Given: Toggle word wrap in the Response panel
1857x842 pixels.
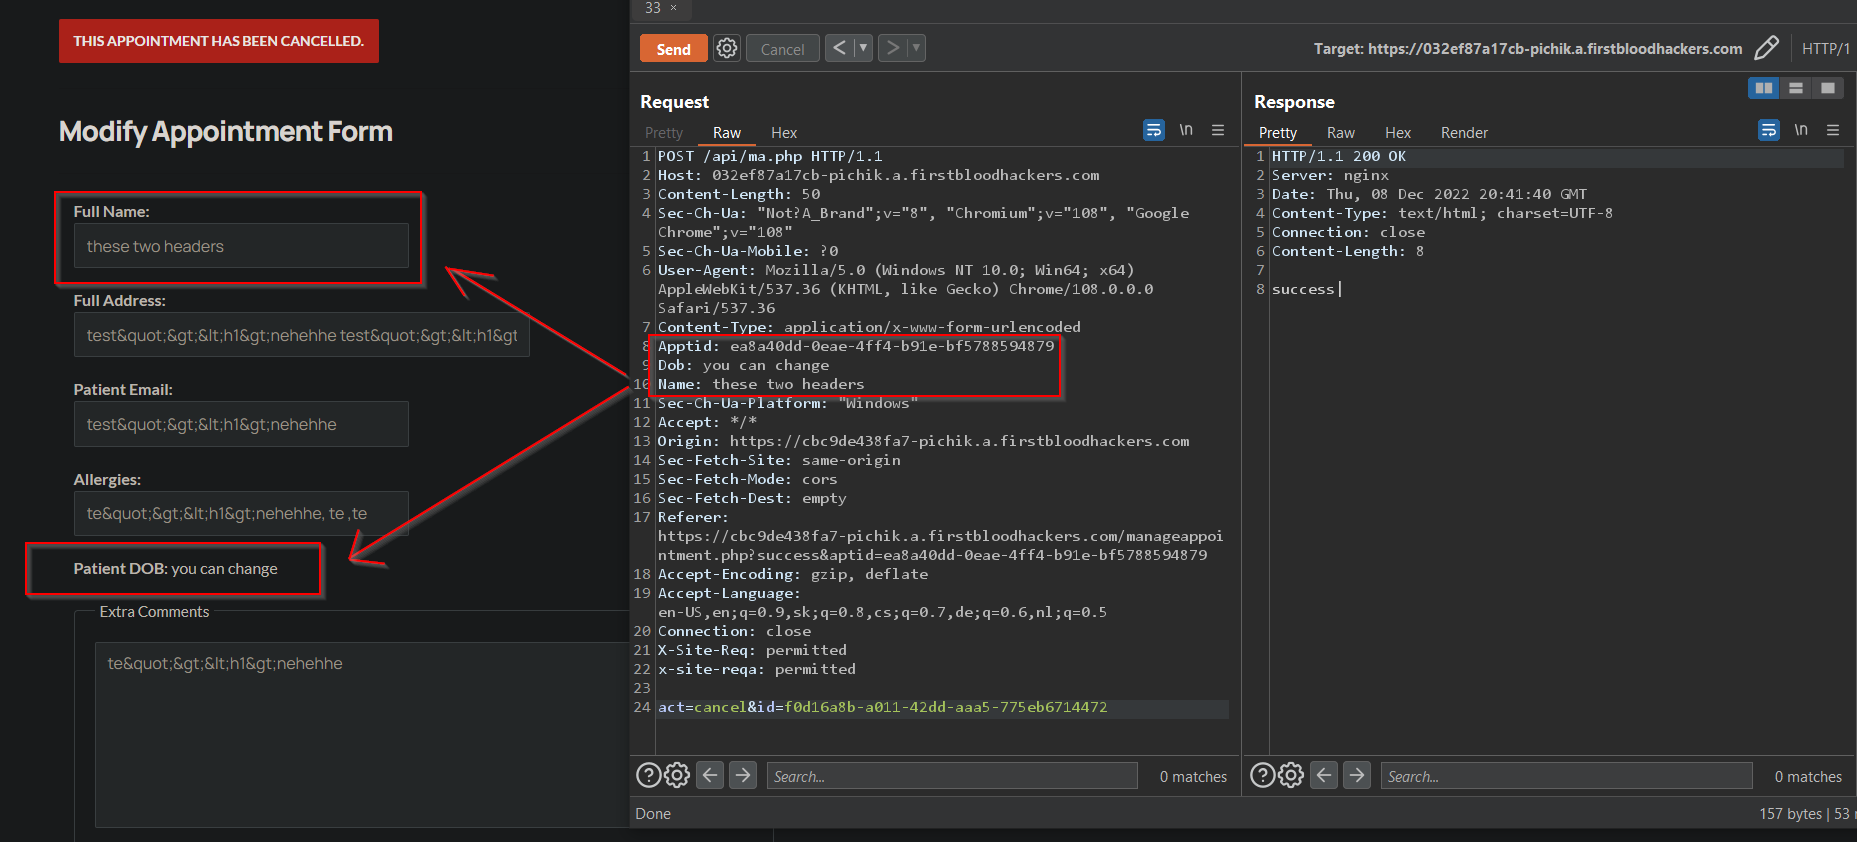Looking at the screenshot, I should pos(1768,130).
